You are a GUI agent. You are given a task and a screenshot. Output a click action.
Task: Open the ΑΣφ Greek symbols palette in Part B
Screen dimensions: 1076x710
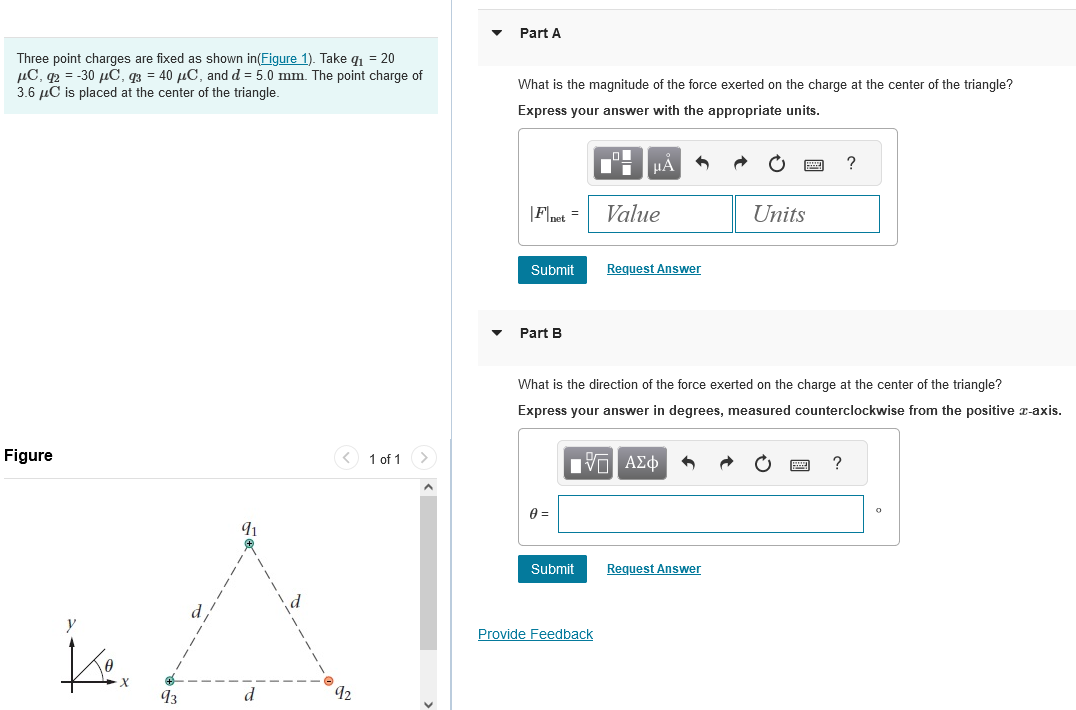(x=641, y=462)
